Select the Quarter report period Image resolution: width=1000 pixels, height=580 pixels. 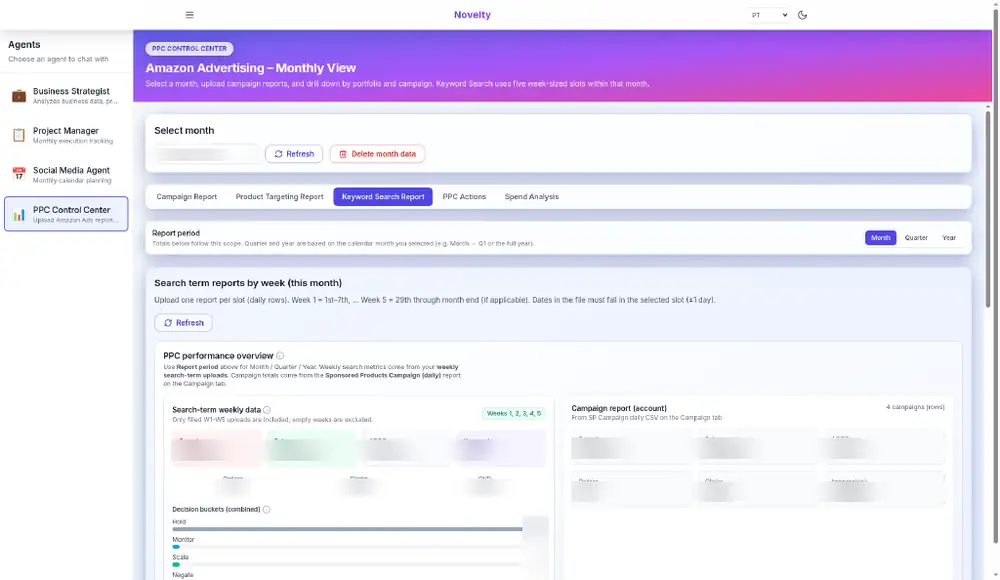pyautogui.click(x=916, y=237)
